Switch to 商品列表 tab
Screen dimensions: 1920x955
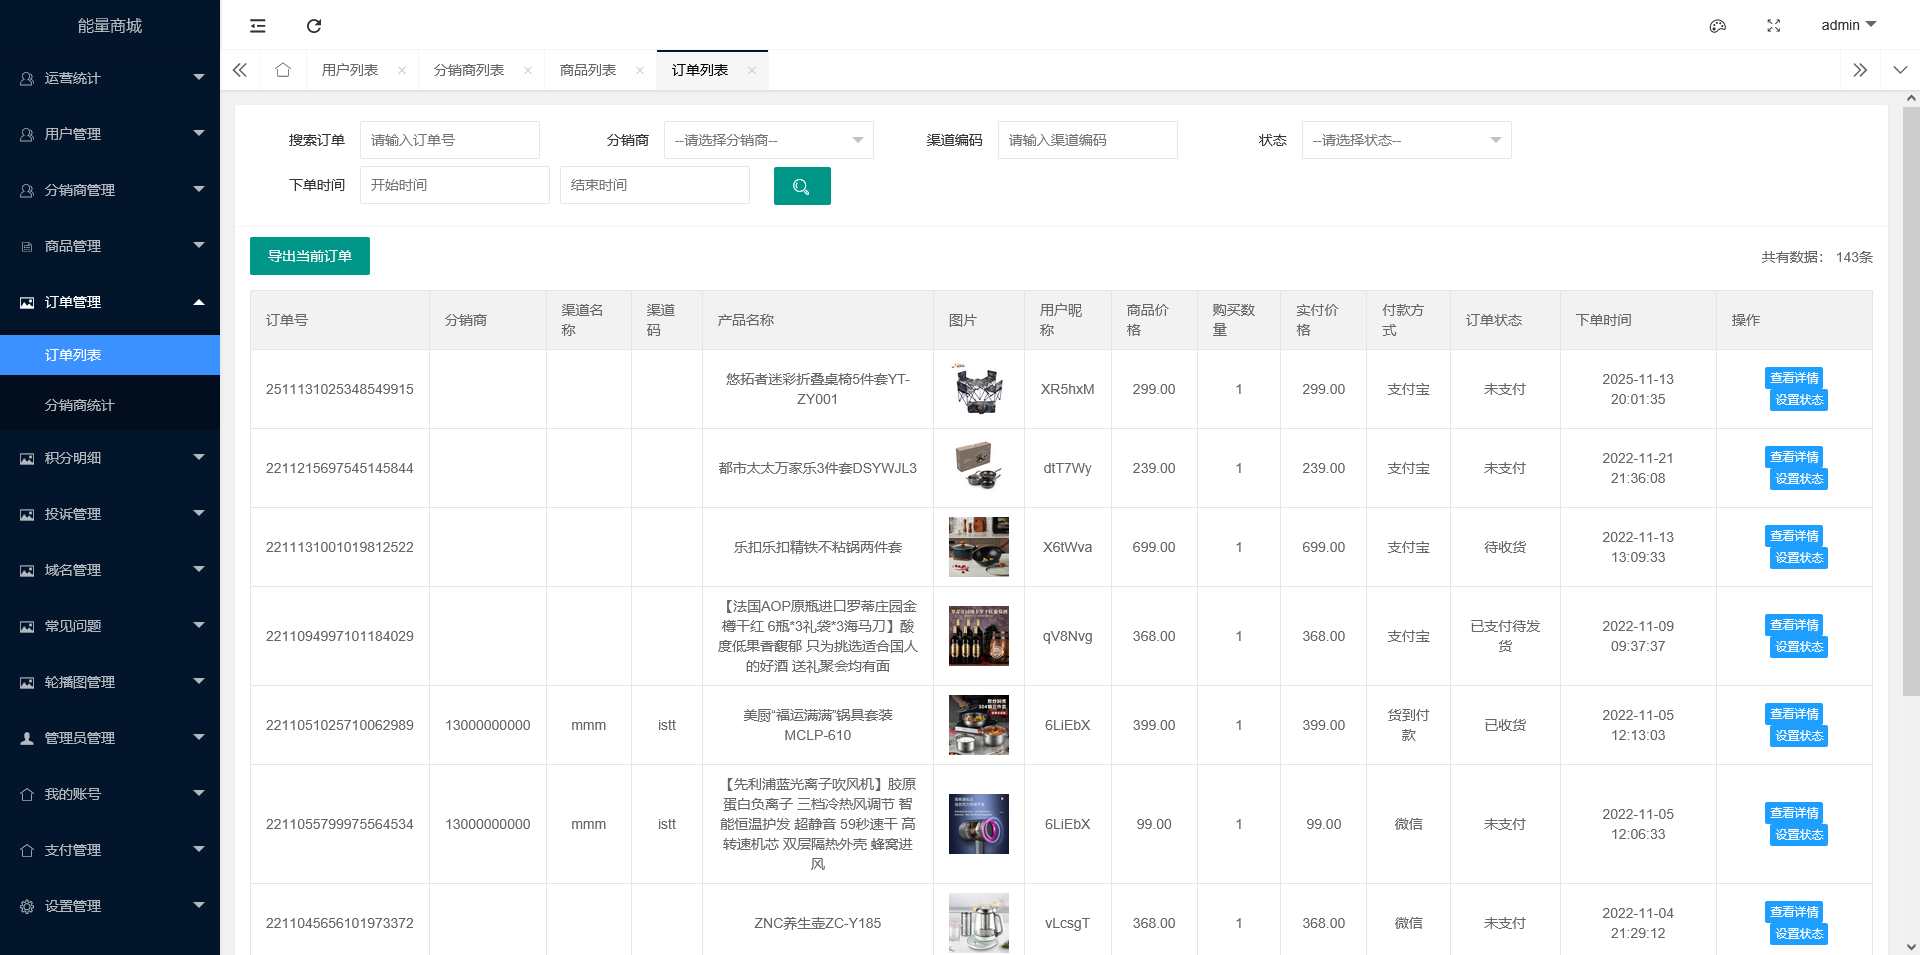(588, 70)
